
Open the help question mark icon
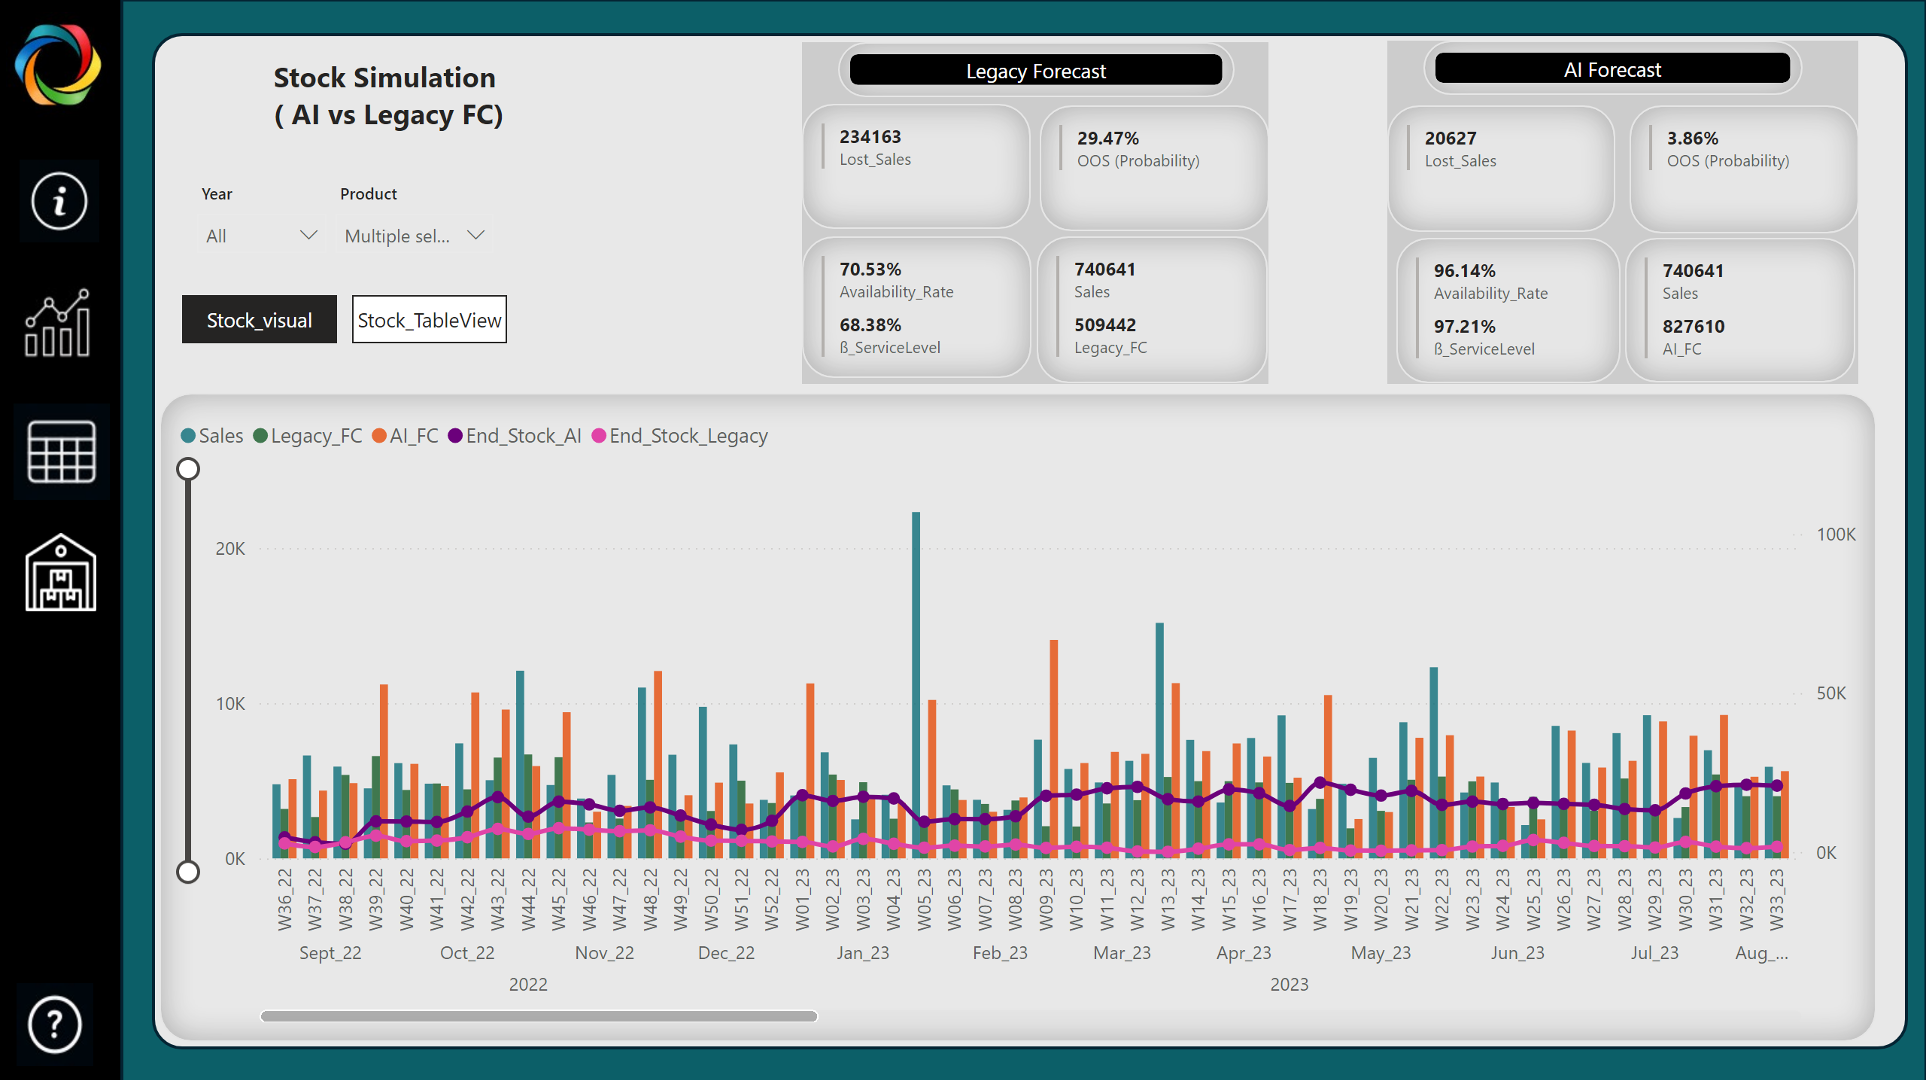55,1024
